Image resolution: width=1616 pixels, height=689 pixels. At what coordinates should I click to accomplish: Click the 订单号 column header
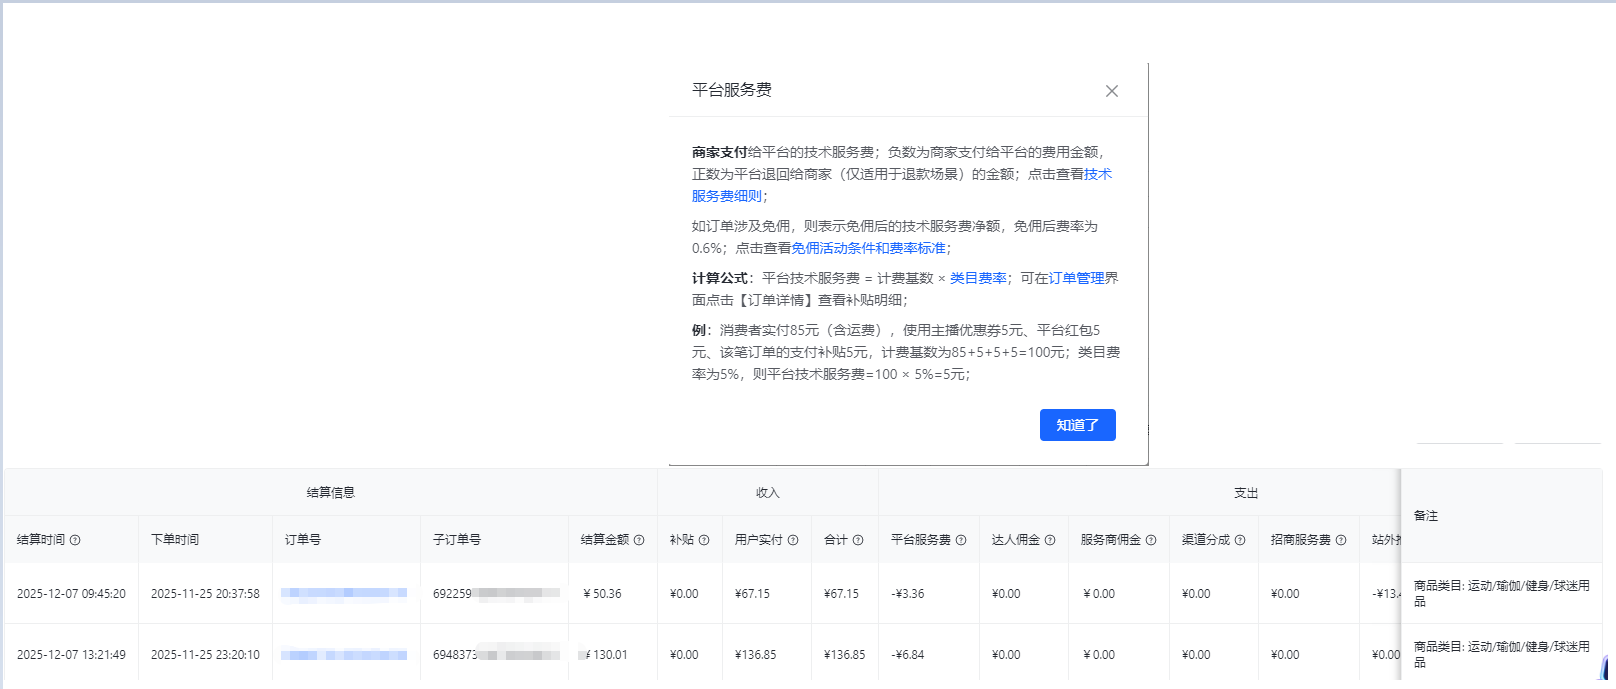pyautogui.click(x=303, y=540)
